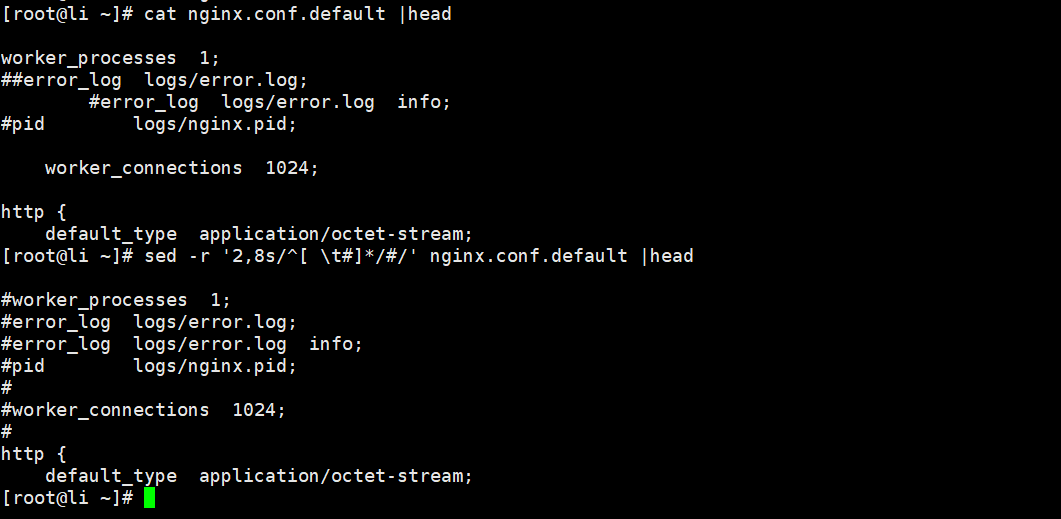Click the last default_type application/octet-stream line
The height and width of the screenshot is (519, 1061).
tap(258, 476)
